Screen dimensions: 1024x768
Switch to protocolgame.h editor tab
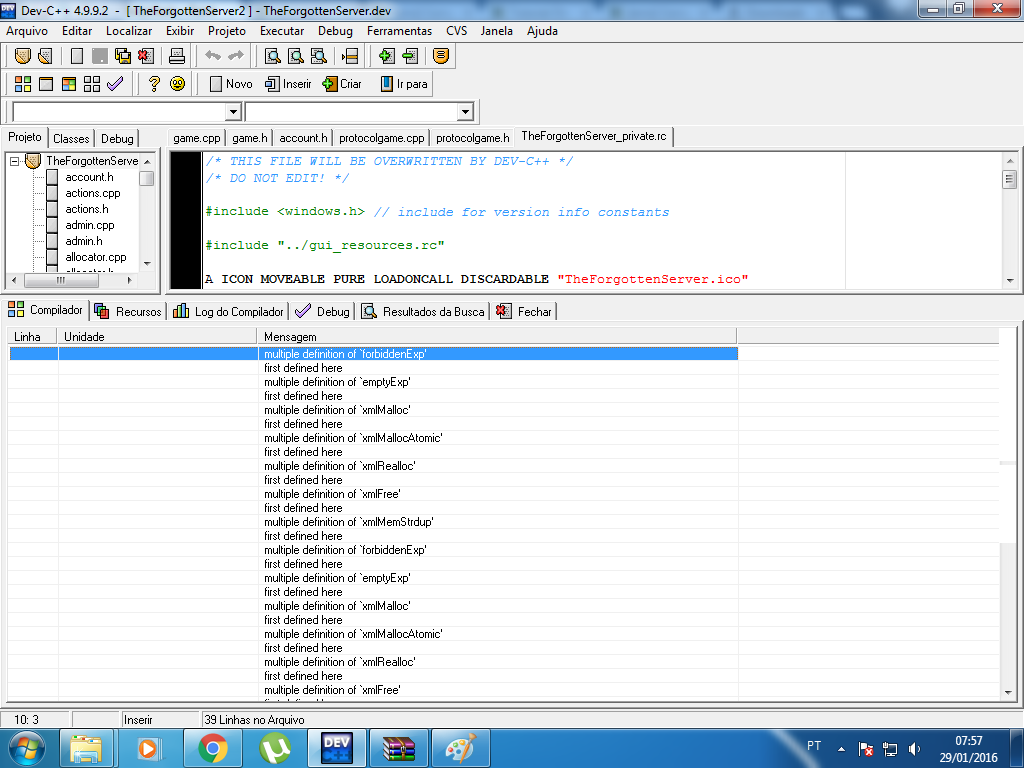[x=472, y=138]
